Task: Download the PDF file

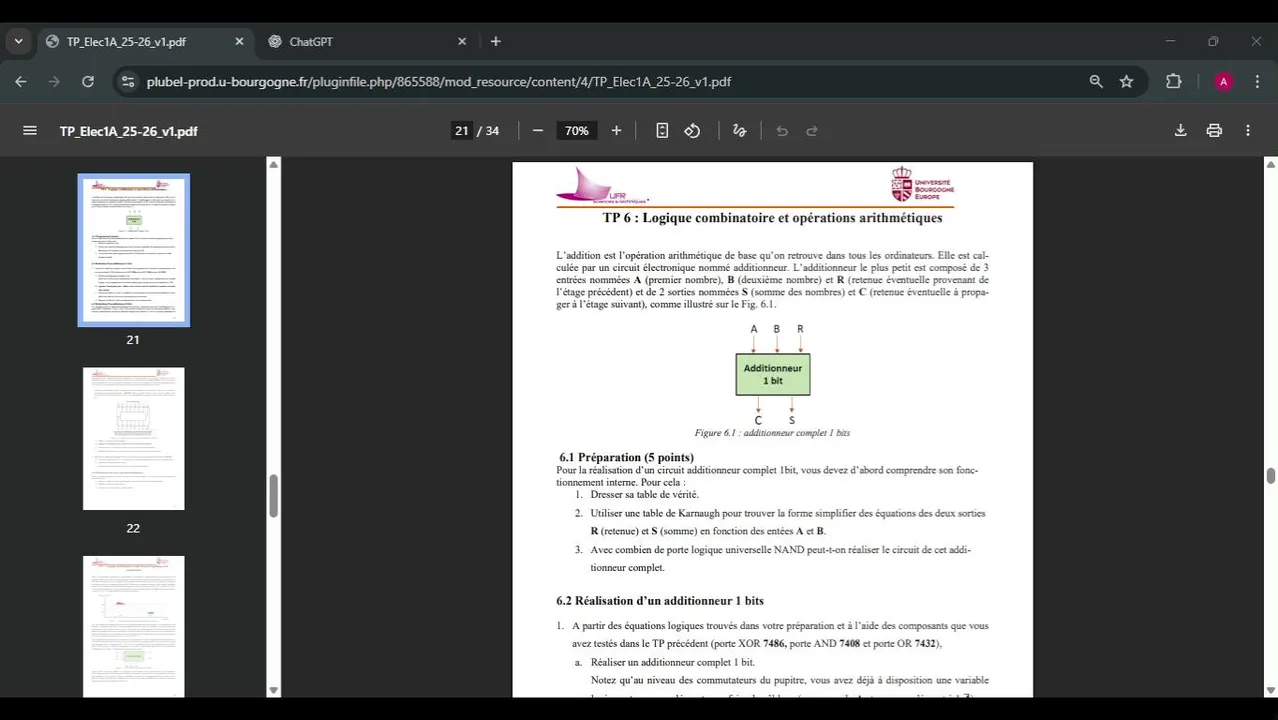Action: tap(1180, 131)
